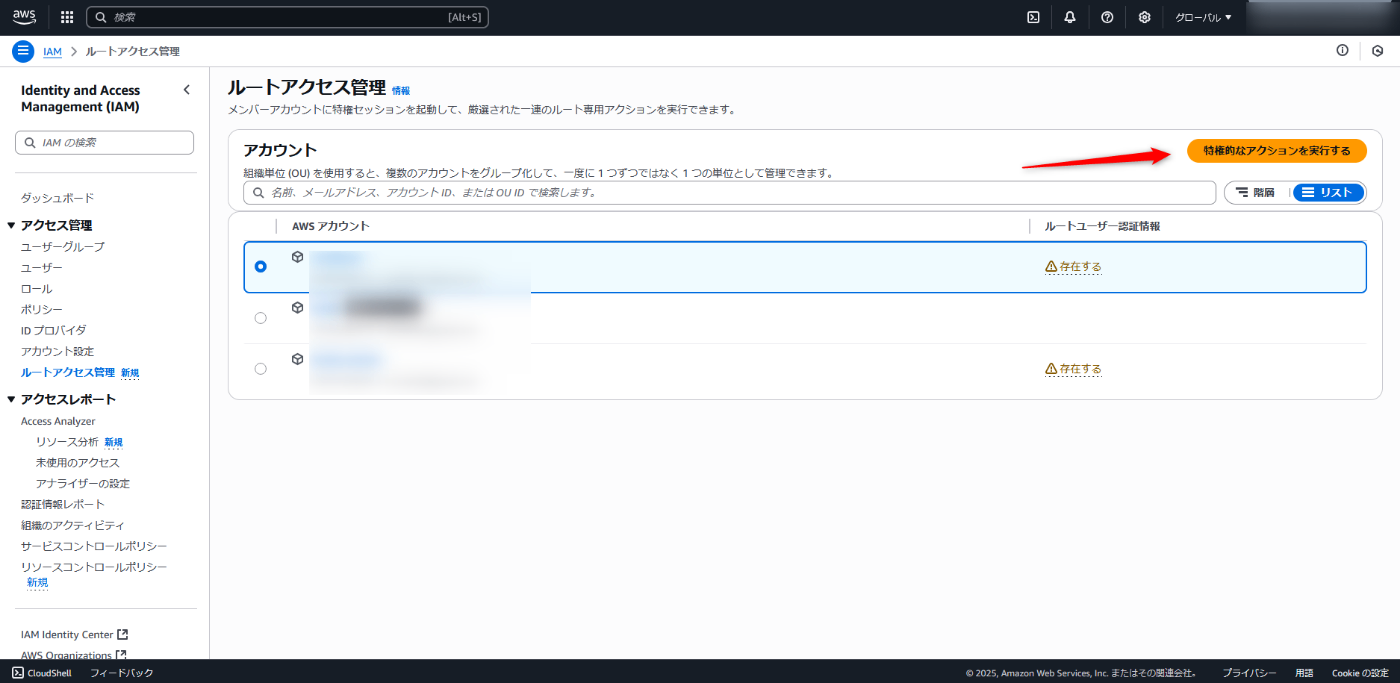Toggle the hamburger navigation menu
The image size is (1400, 683).
pyautogui.click(x=23, y=51)
